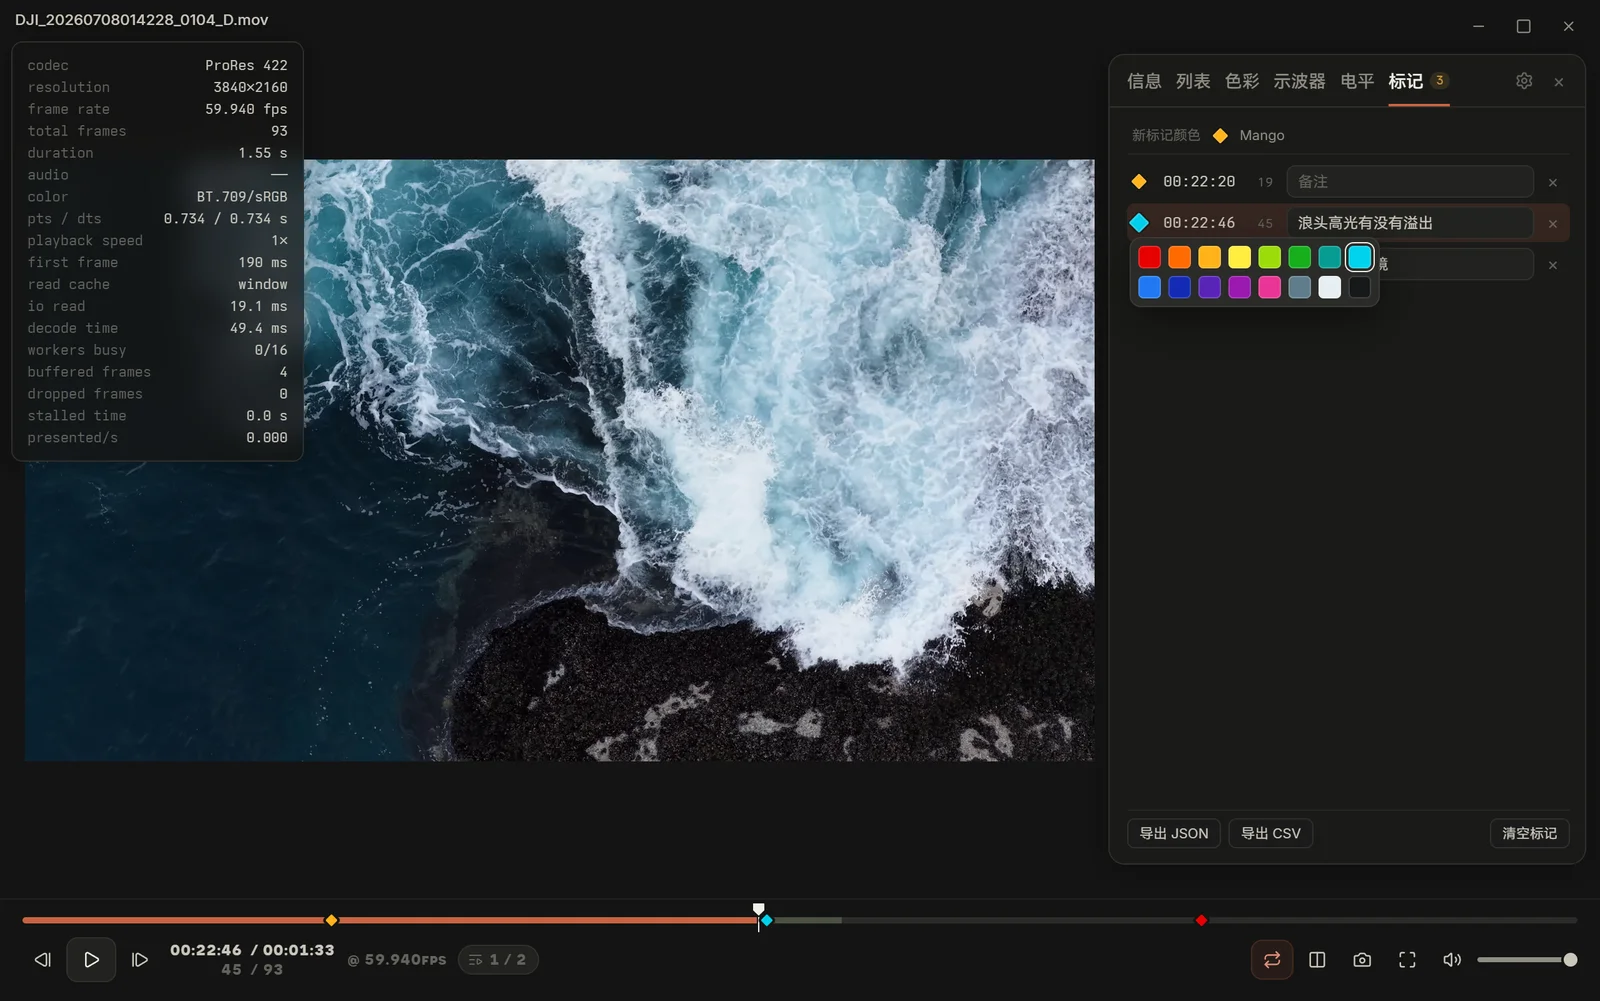The width and height of the screenshot is (1600, 1001).
Task: Select the purple color swatch
Action: (1240, 287)
